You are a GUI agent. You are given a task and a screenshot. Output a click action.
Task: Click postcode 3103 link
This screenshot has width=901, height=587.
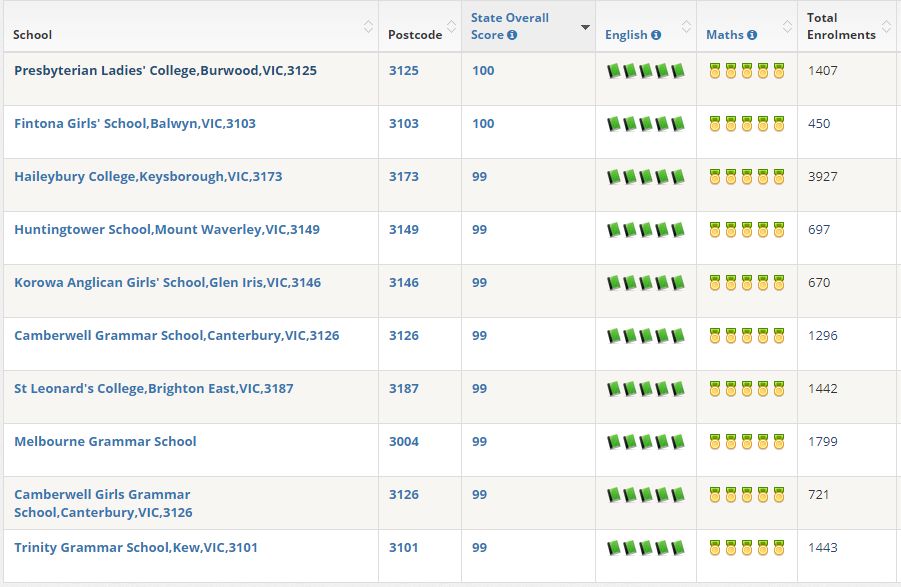403,123
